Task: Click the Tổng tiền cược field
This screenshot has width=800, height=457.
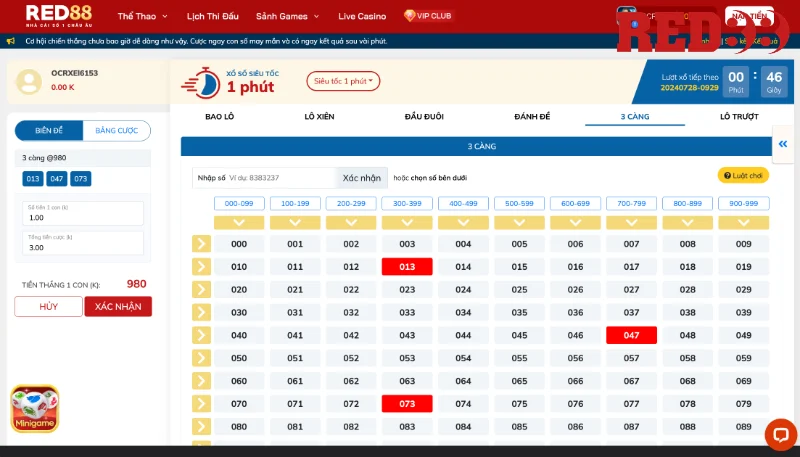Action: [x=83, y=243]
